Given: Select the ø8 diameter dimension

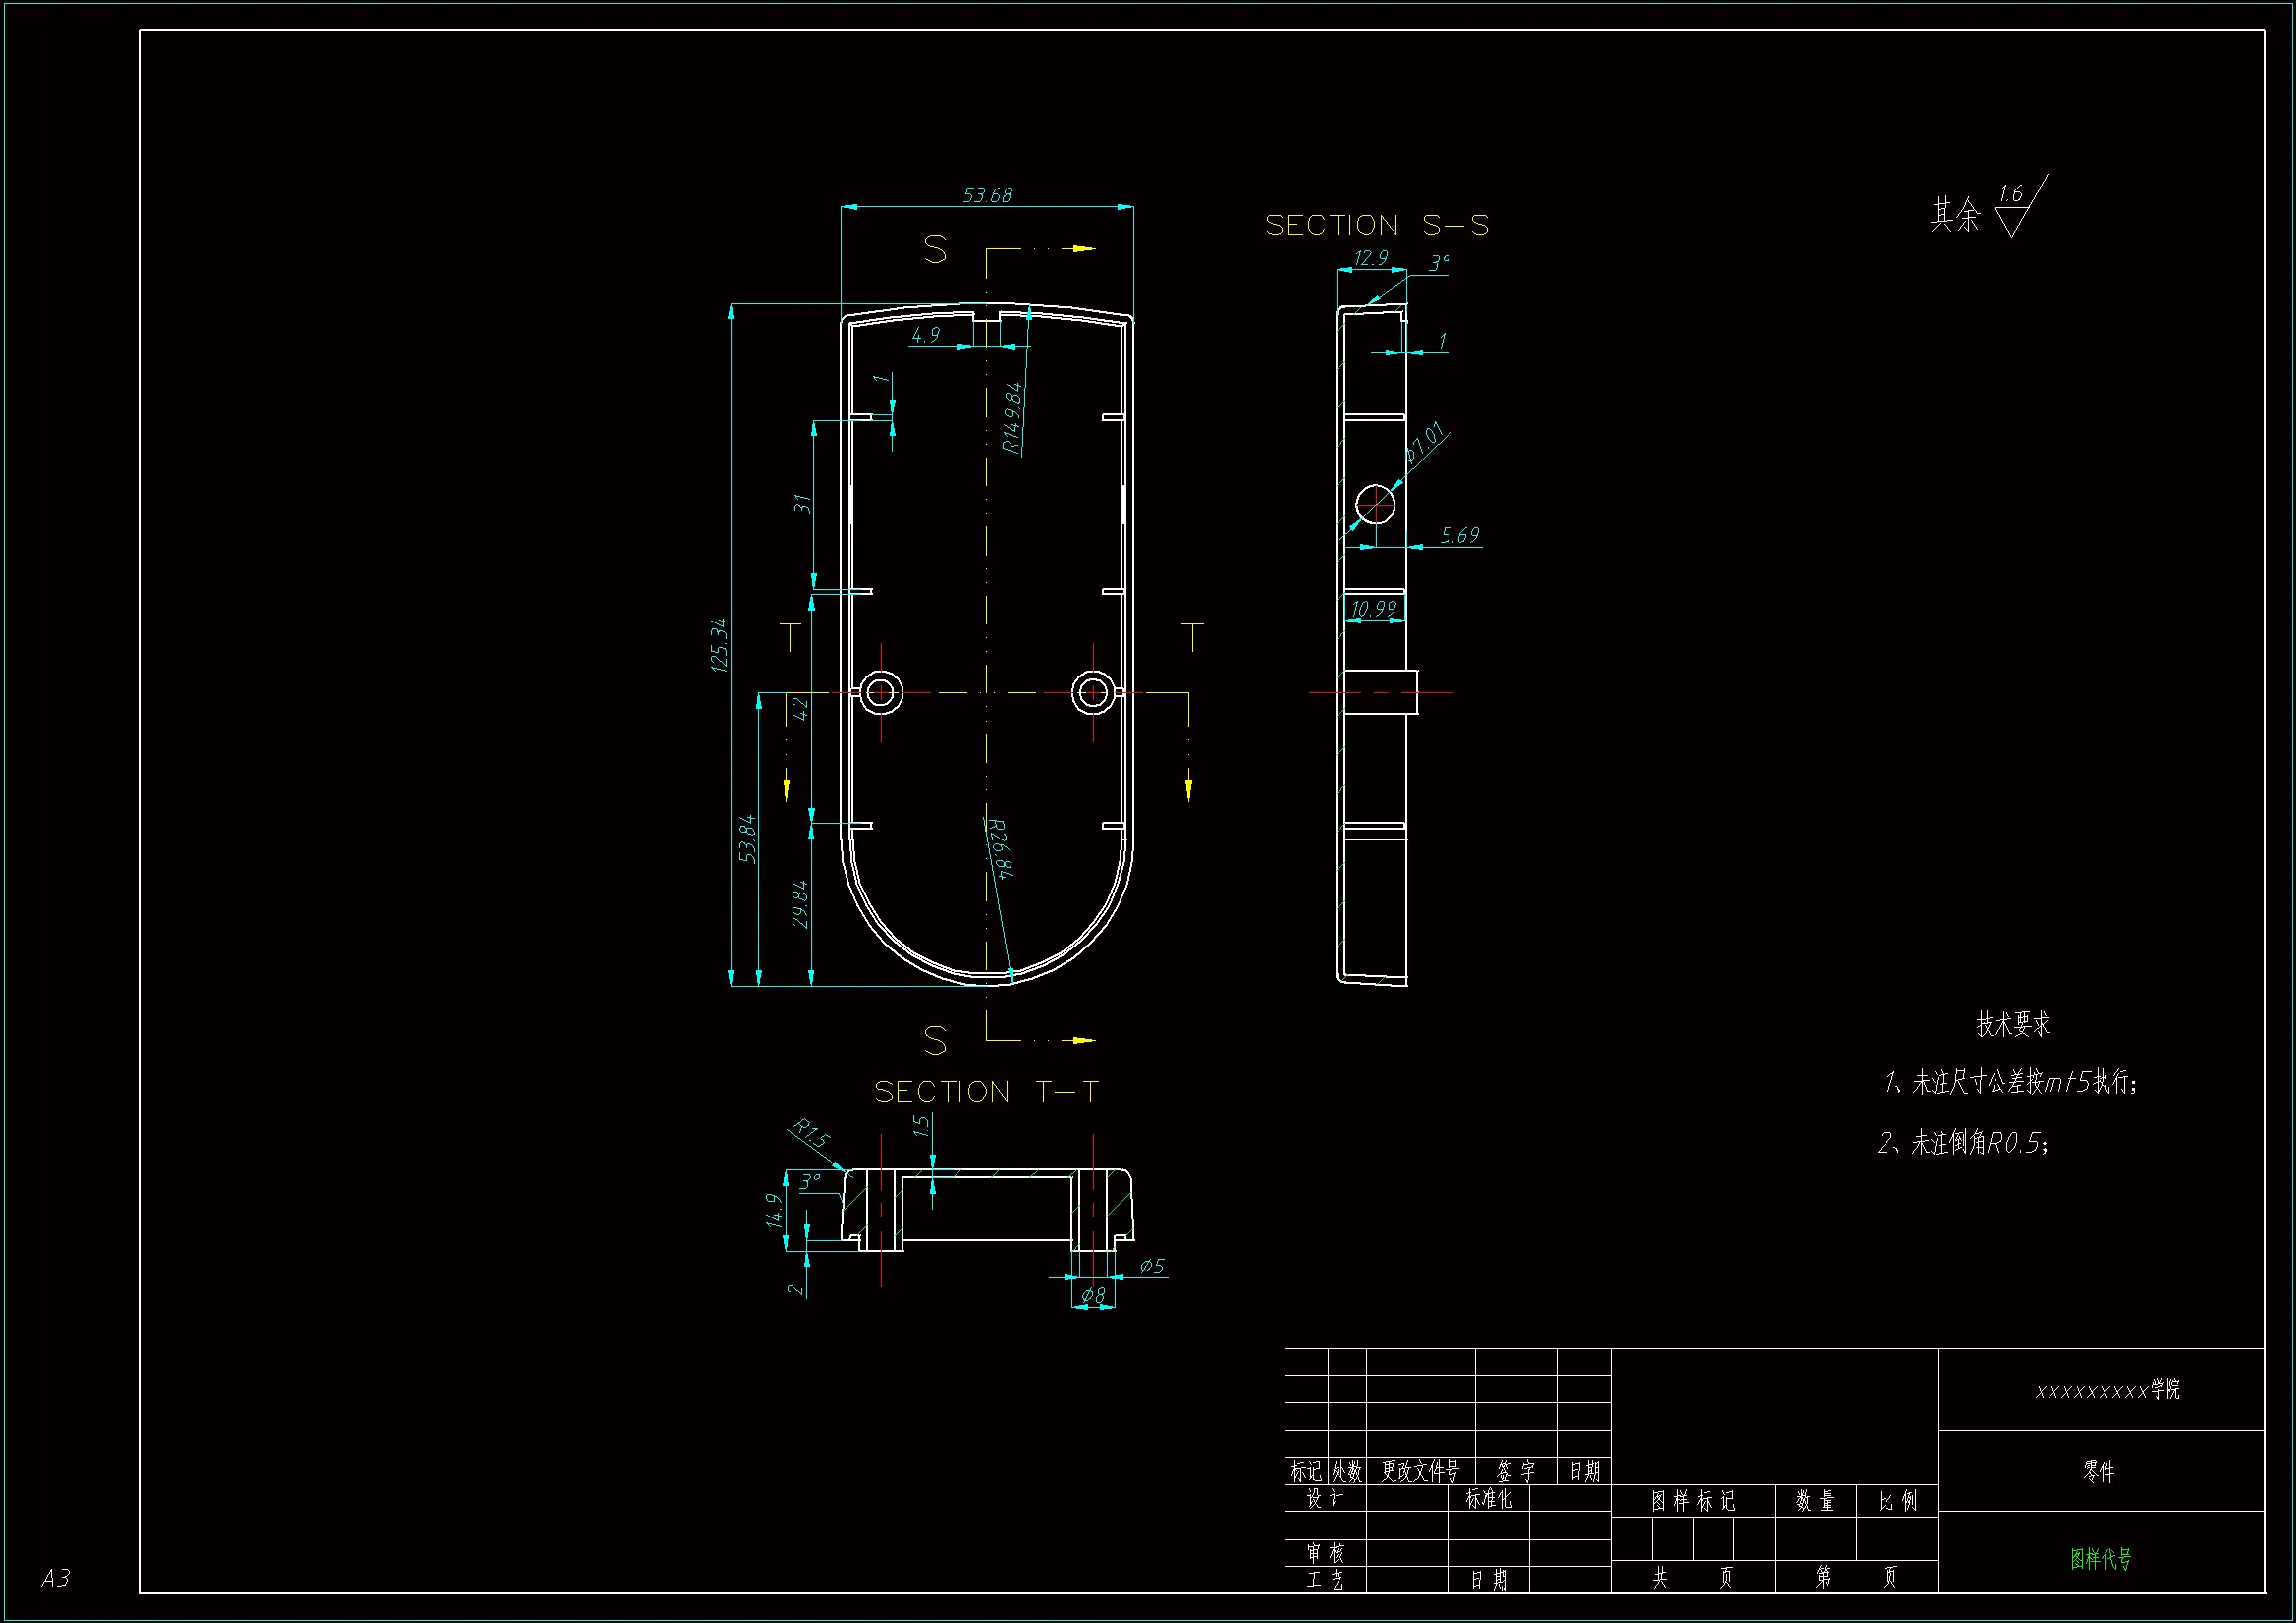Looking at the screenshot, I should coord(1093,1295).
